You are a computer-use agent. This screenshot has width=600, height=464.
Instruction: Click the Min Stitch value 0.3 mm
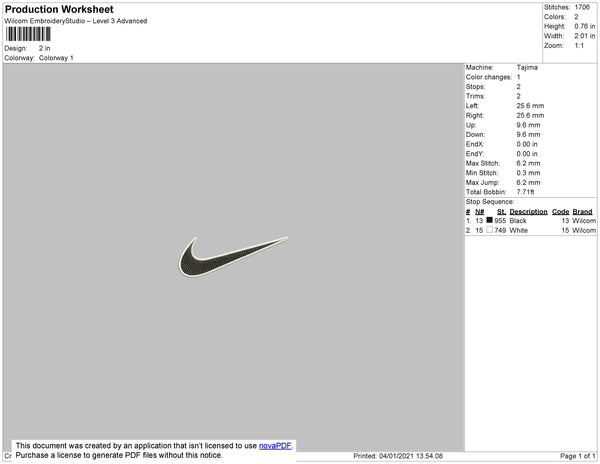click(528, 173)
